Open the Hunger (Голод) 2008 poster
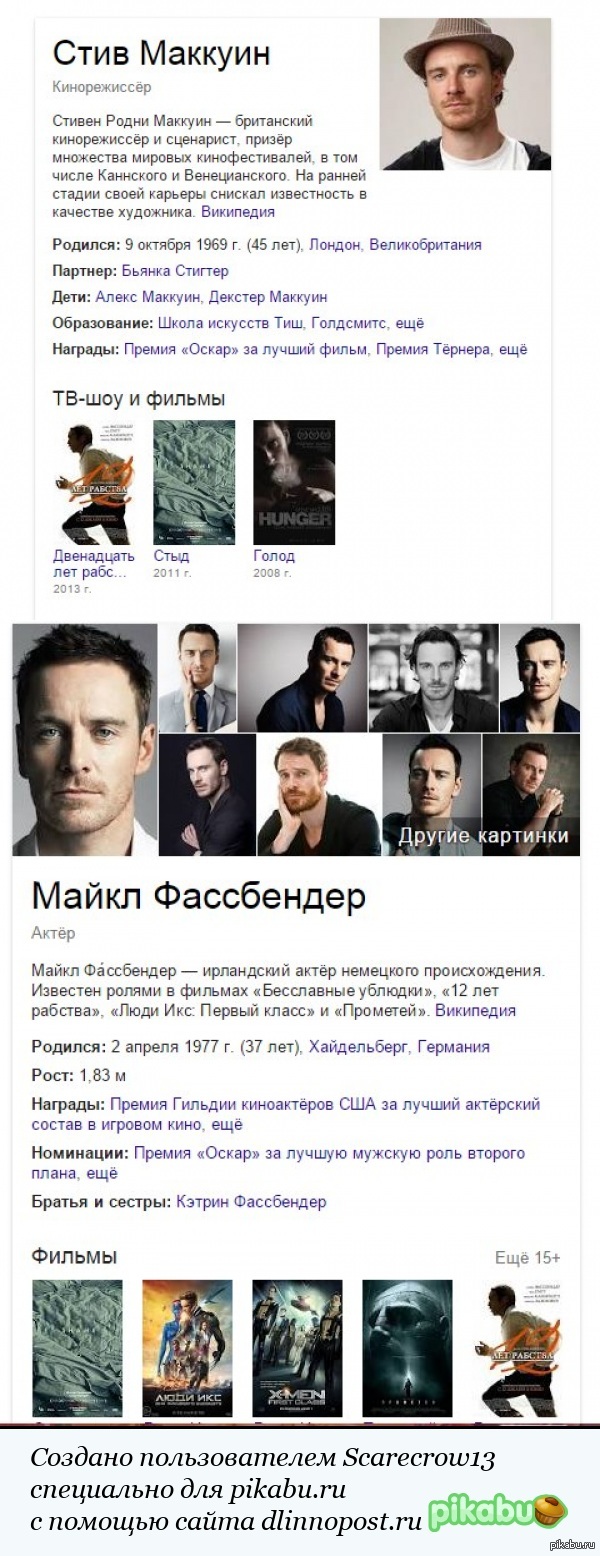This screenshot has width=600, height=1556. [294, 482]
